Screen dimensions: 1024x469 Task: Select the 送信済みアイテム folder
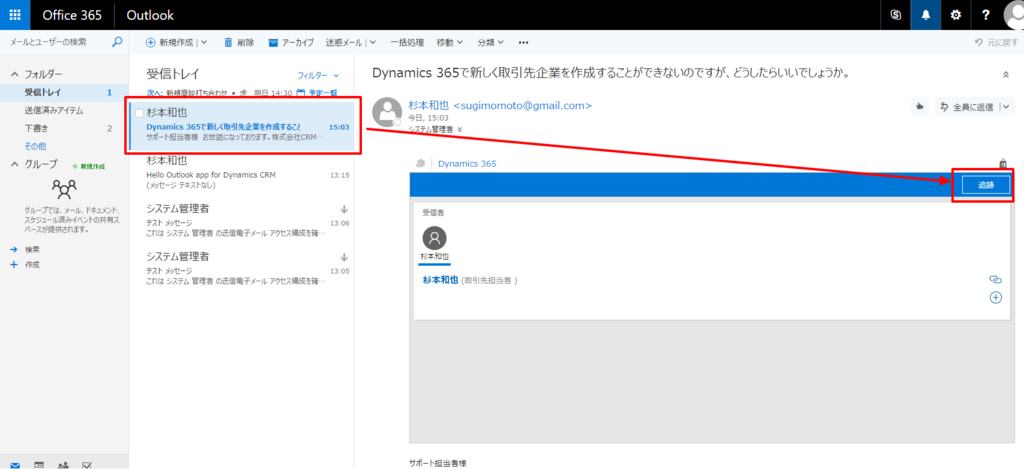(64, 110)
